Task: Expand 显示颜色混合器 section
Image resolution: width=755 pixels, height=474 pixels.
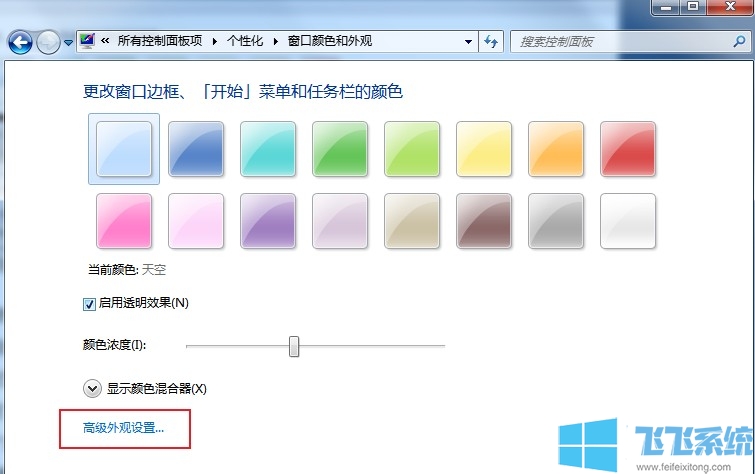Action: pyautogui.click(x=92, y=388)
